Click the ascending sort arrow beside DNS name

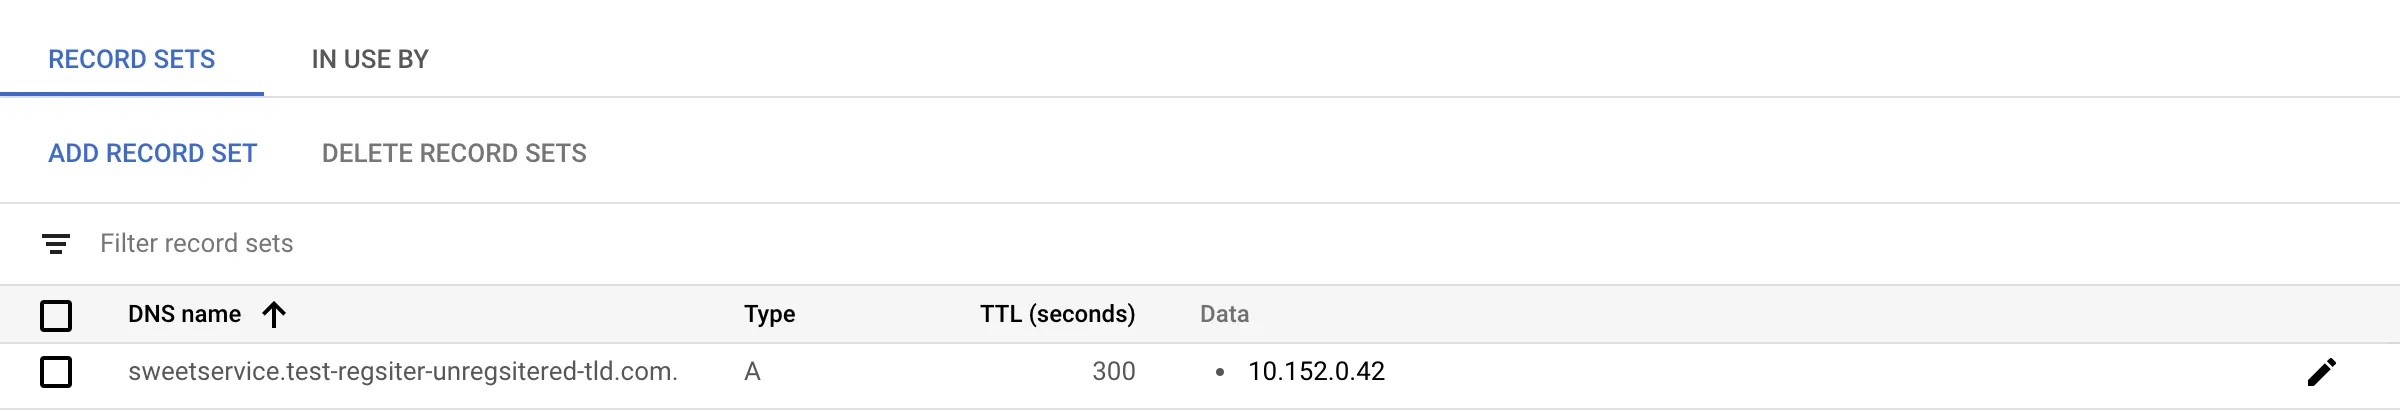point(274,315)
